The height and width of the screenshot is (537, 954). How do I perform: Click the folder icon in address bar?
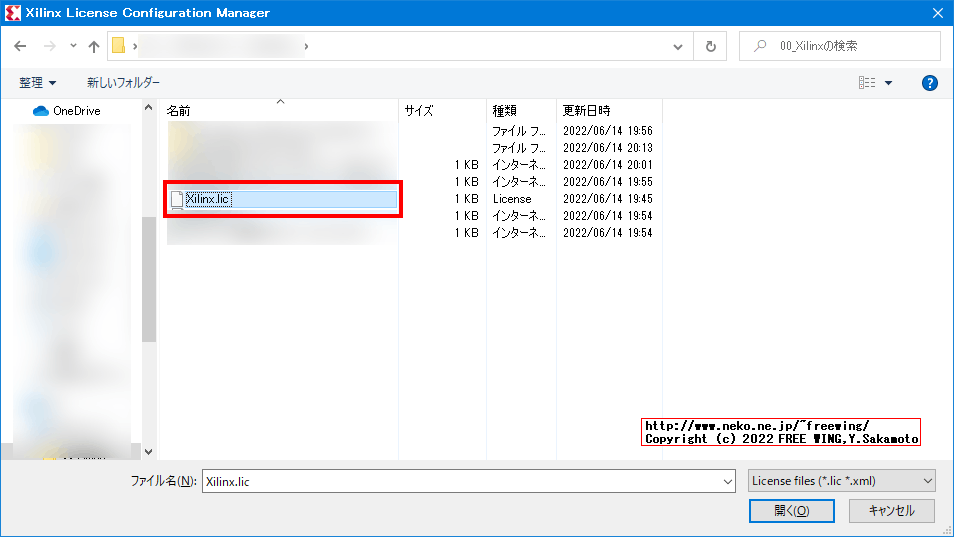119,46
